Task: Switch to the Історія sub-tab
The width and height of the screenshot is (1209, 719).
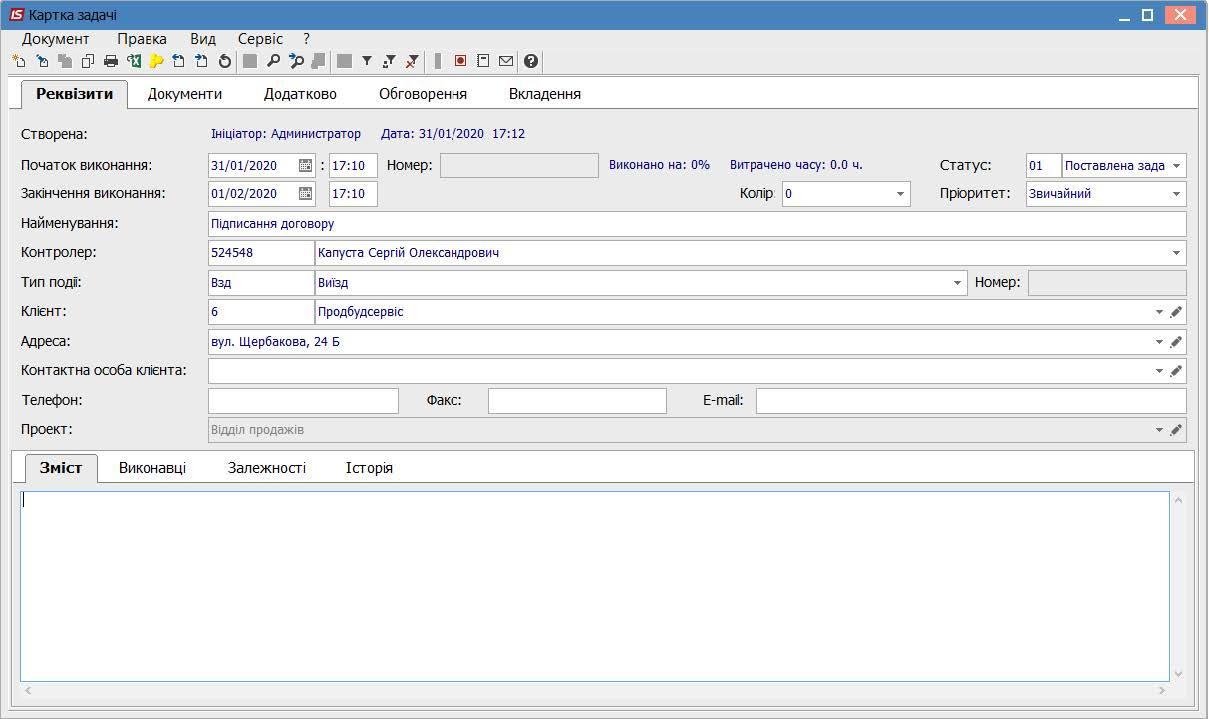Action: (x=369, y=468)
